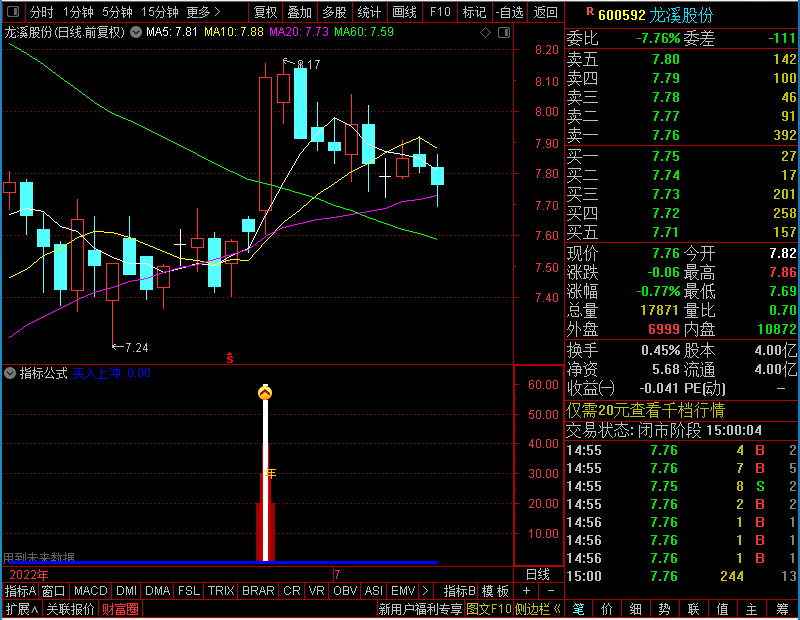800x620 pixels.
Task: Click the minus zoom-out button
Action: [551, 591]
